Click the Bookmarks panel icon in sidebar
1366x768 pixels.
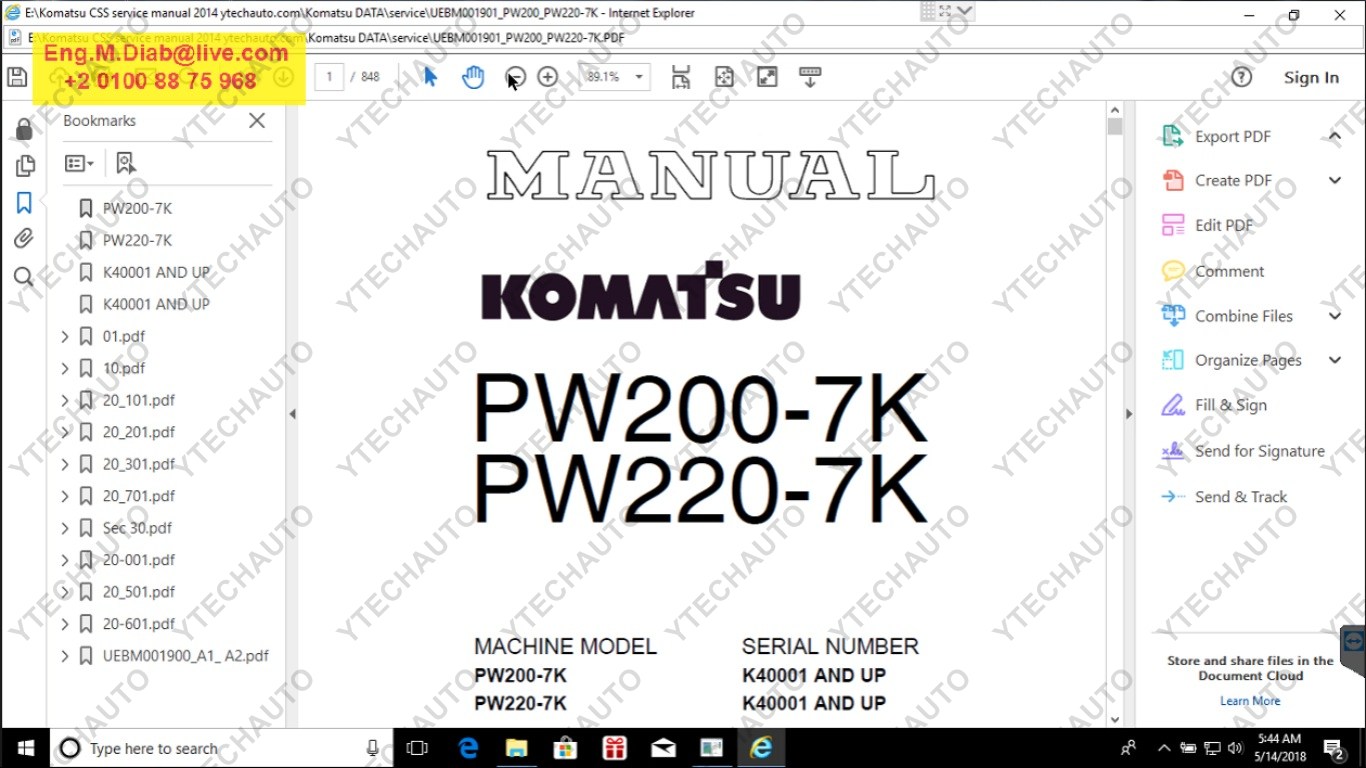coord(24,203)
